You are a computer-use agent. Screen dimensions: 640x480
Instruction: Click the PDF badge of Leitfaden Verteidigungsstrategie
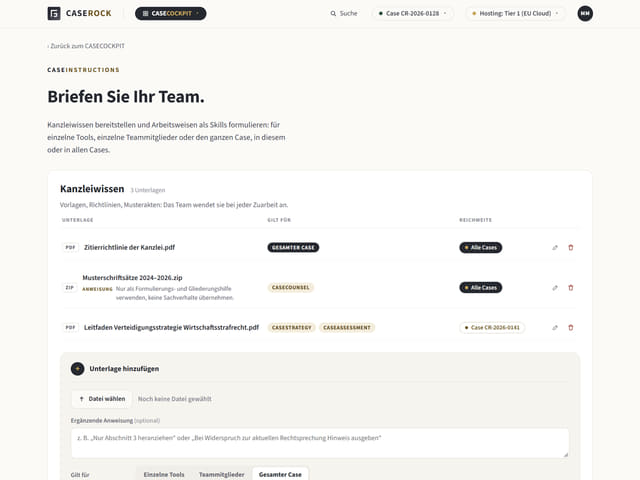[x=70, y=327]
